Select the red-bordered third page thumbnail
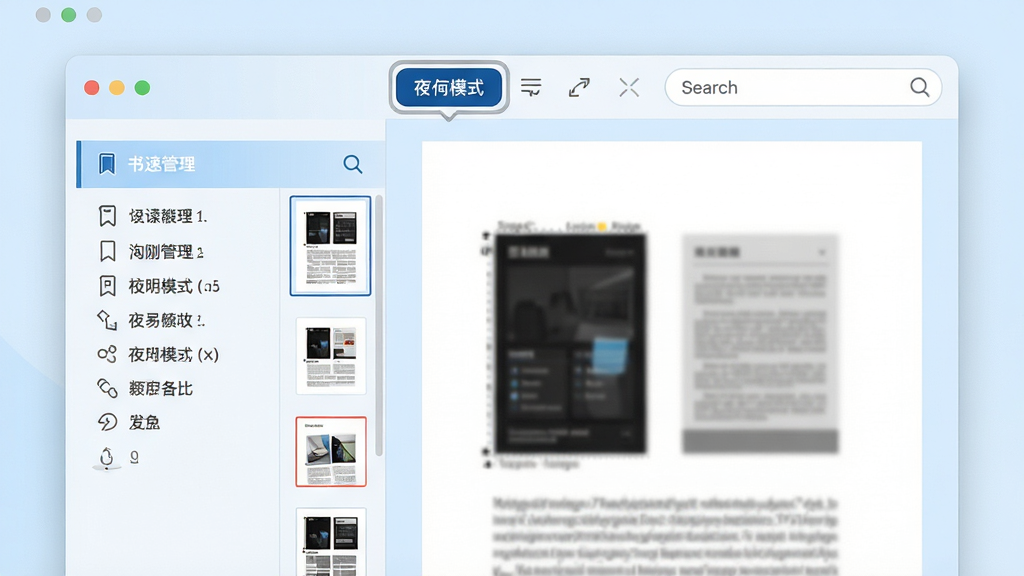 click(331, 451)
